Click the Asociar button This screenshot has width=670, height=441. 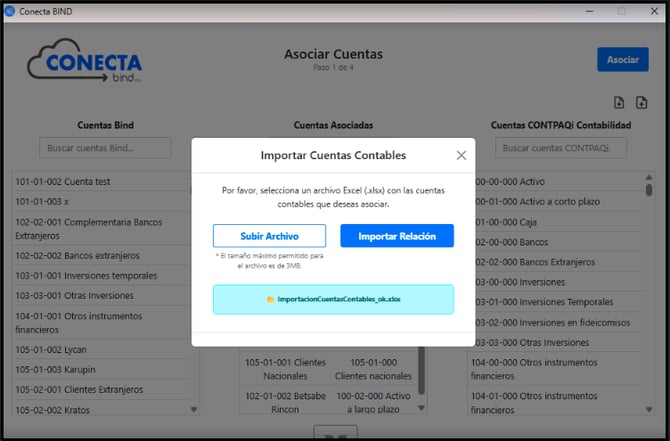623,59
